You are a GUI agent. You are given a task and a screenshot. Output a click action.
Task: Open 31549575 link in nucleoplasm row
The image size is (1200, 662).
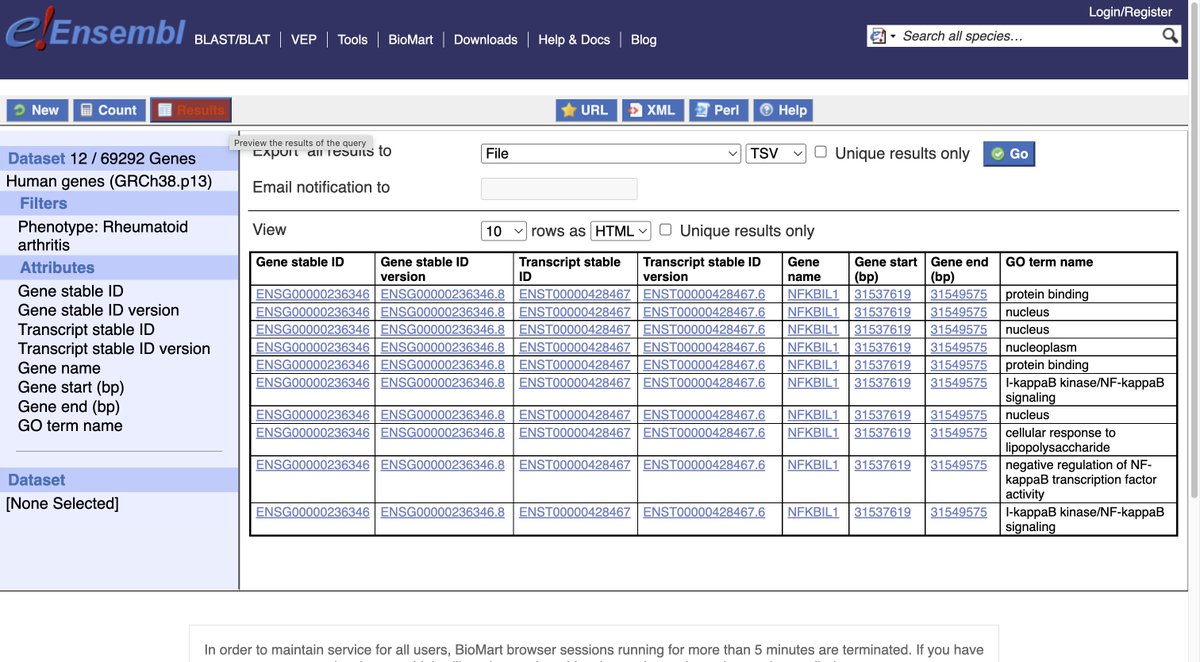point(959,347)
